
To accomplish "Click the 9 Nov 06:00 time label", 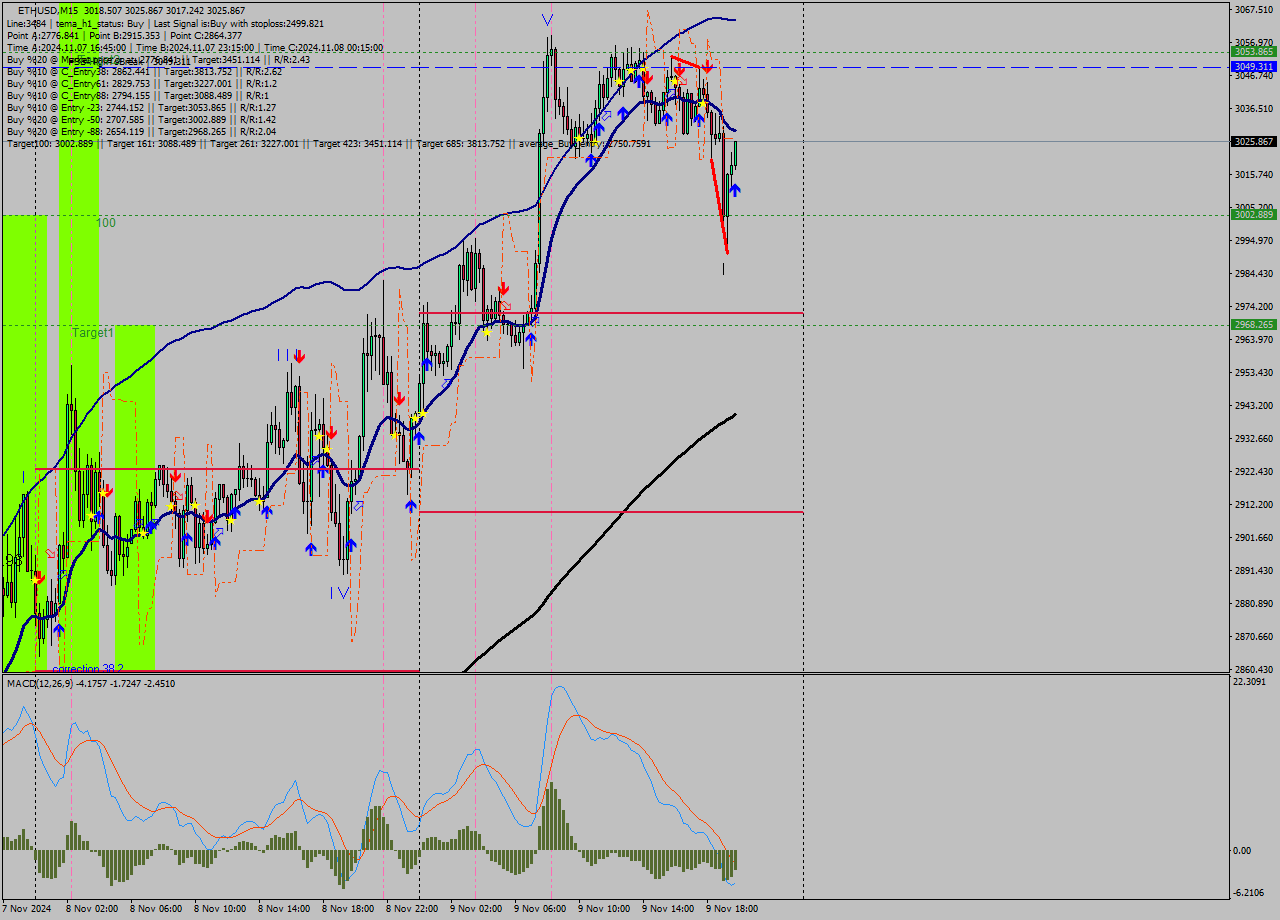I will [539, 909].
